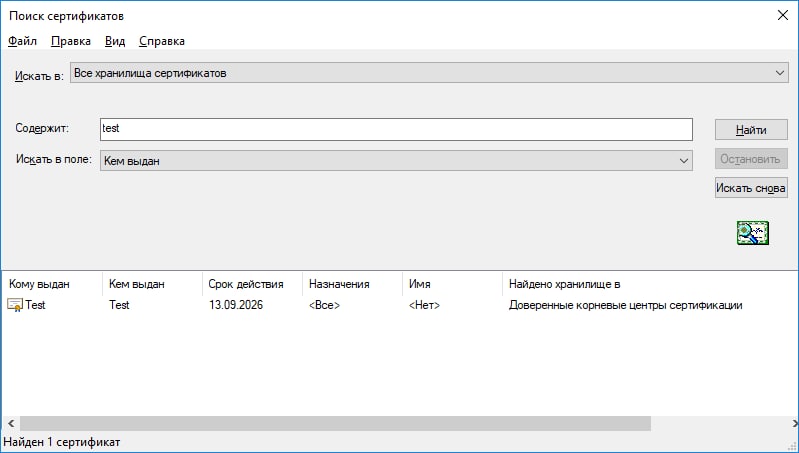Image resolution: width=799 pixels, height=453 pixels.
Task: Click the horizontal scrollbar thumb
Action: point(335,423)
